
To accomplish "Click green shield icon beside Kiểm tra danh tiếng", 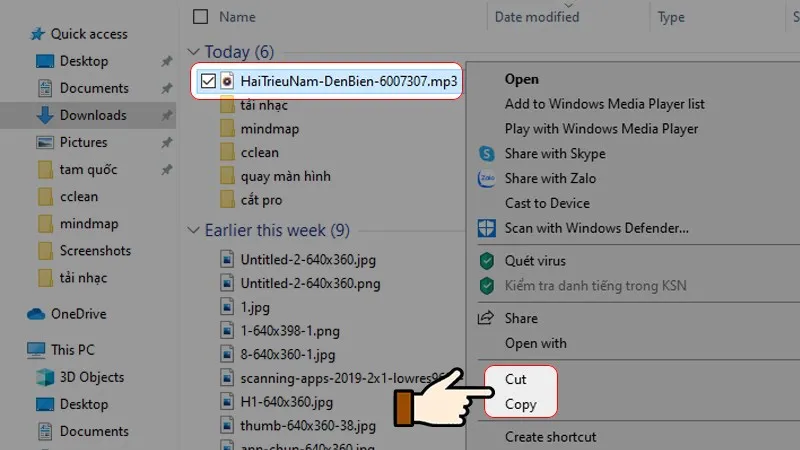I will 487,286.
